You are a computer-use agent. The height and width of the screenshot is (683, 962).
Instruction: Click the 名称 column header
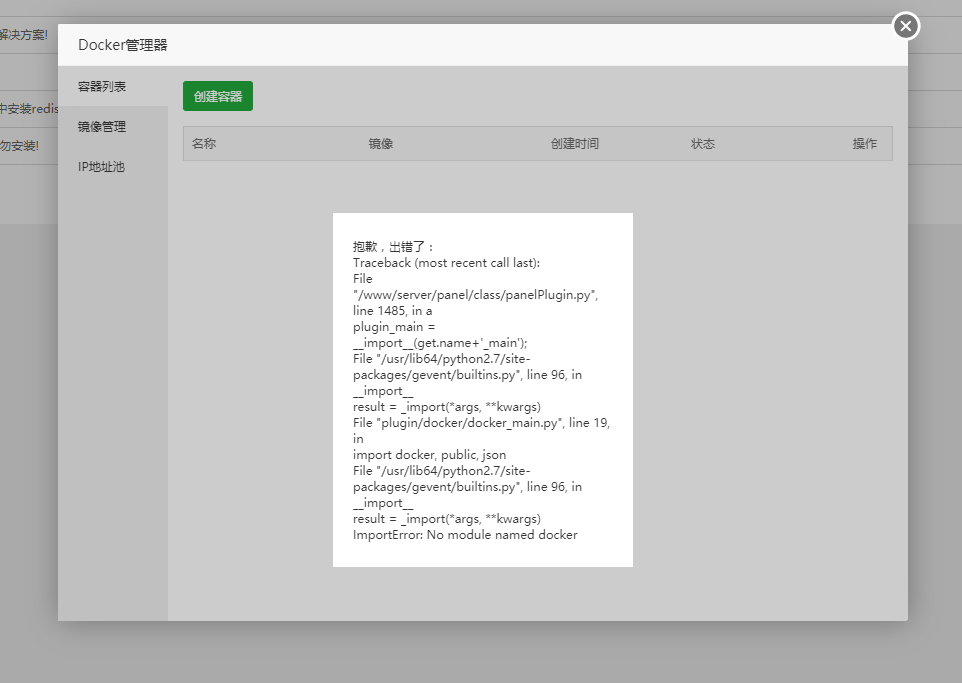[204, 144]
